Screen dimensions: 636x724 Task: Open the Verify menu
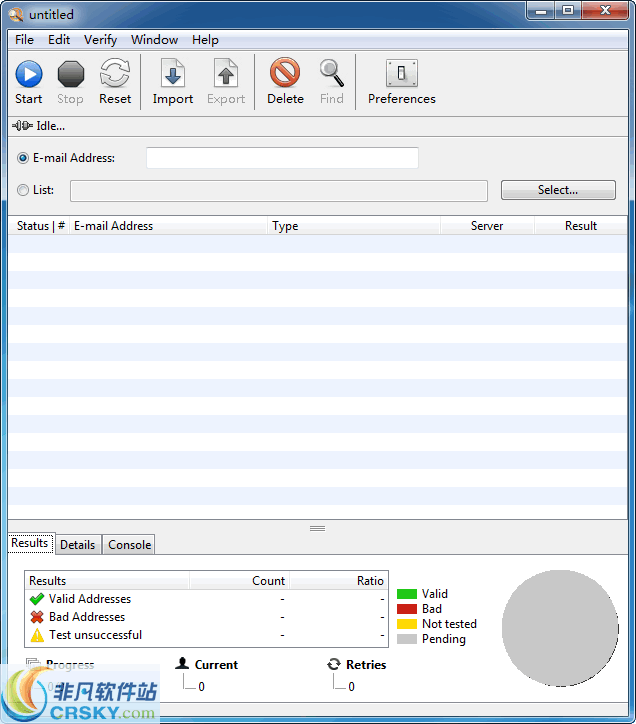click(x=100, y=40)
